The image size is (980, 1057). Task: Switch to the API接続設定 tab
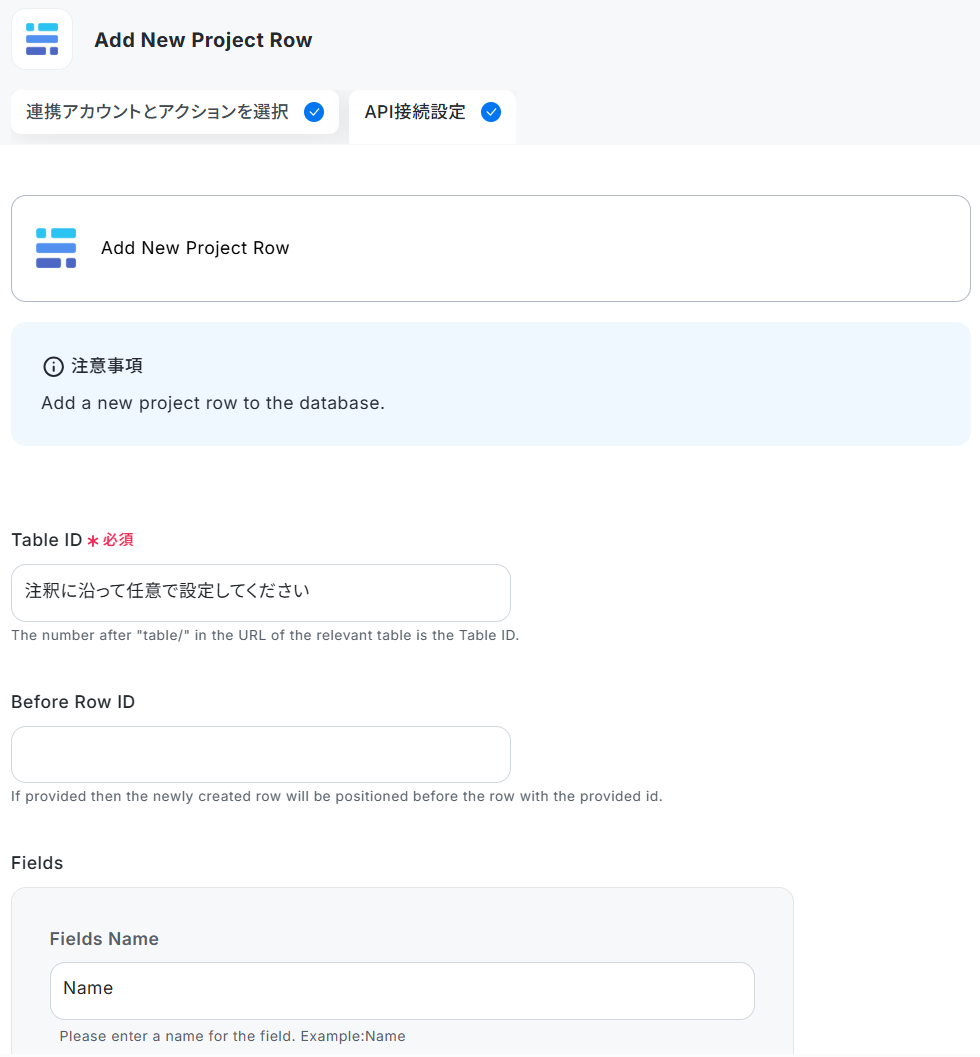pos(432,115)
